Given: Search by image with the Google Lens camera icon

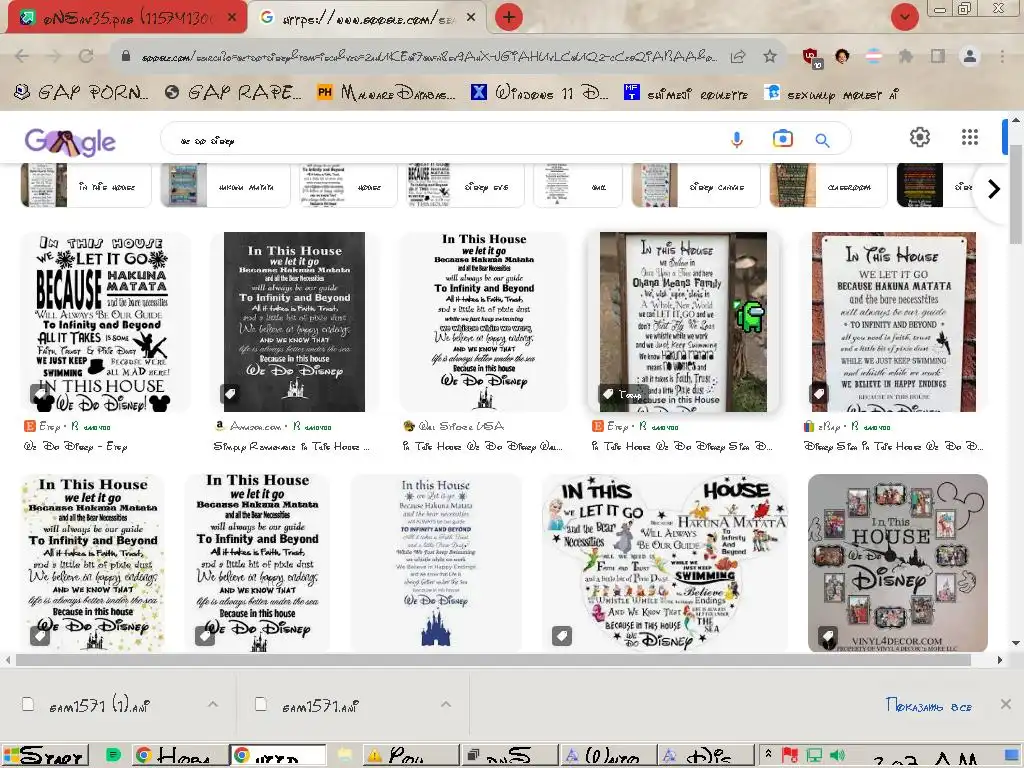Looking at the screenshot, I should pos(782,138).
